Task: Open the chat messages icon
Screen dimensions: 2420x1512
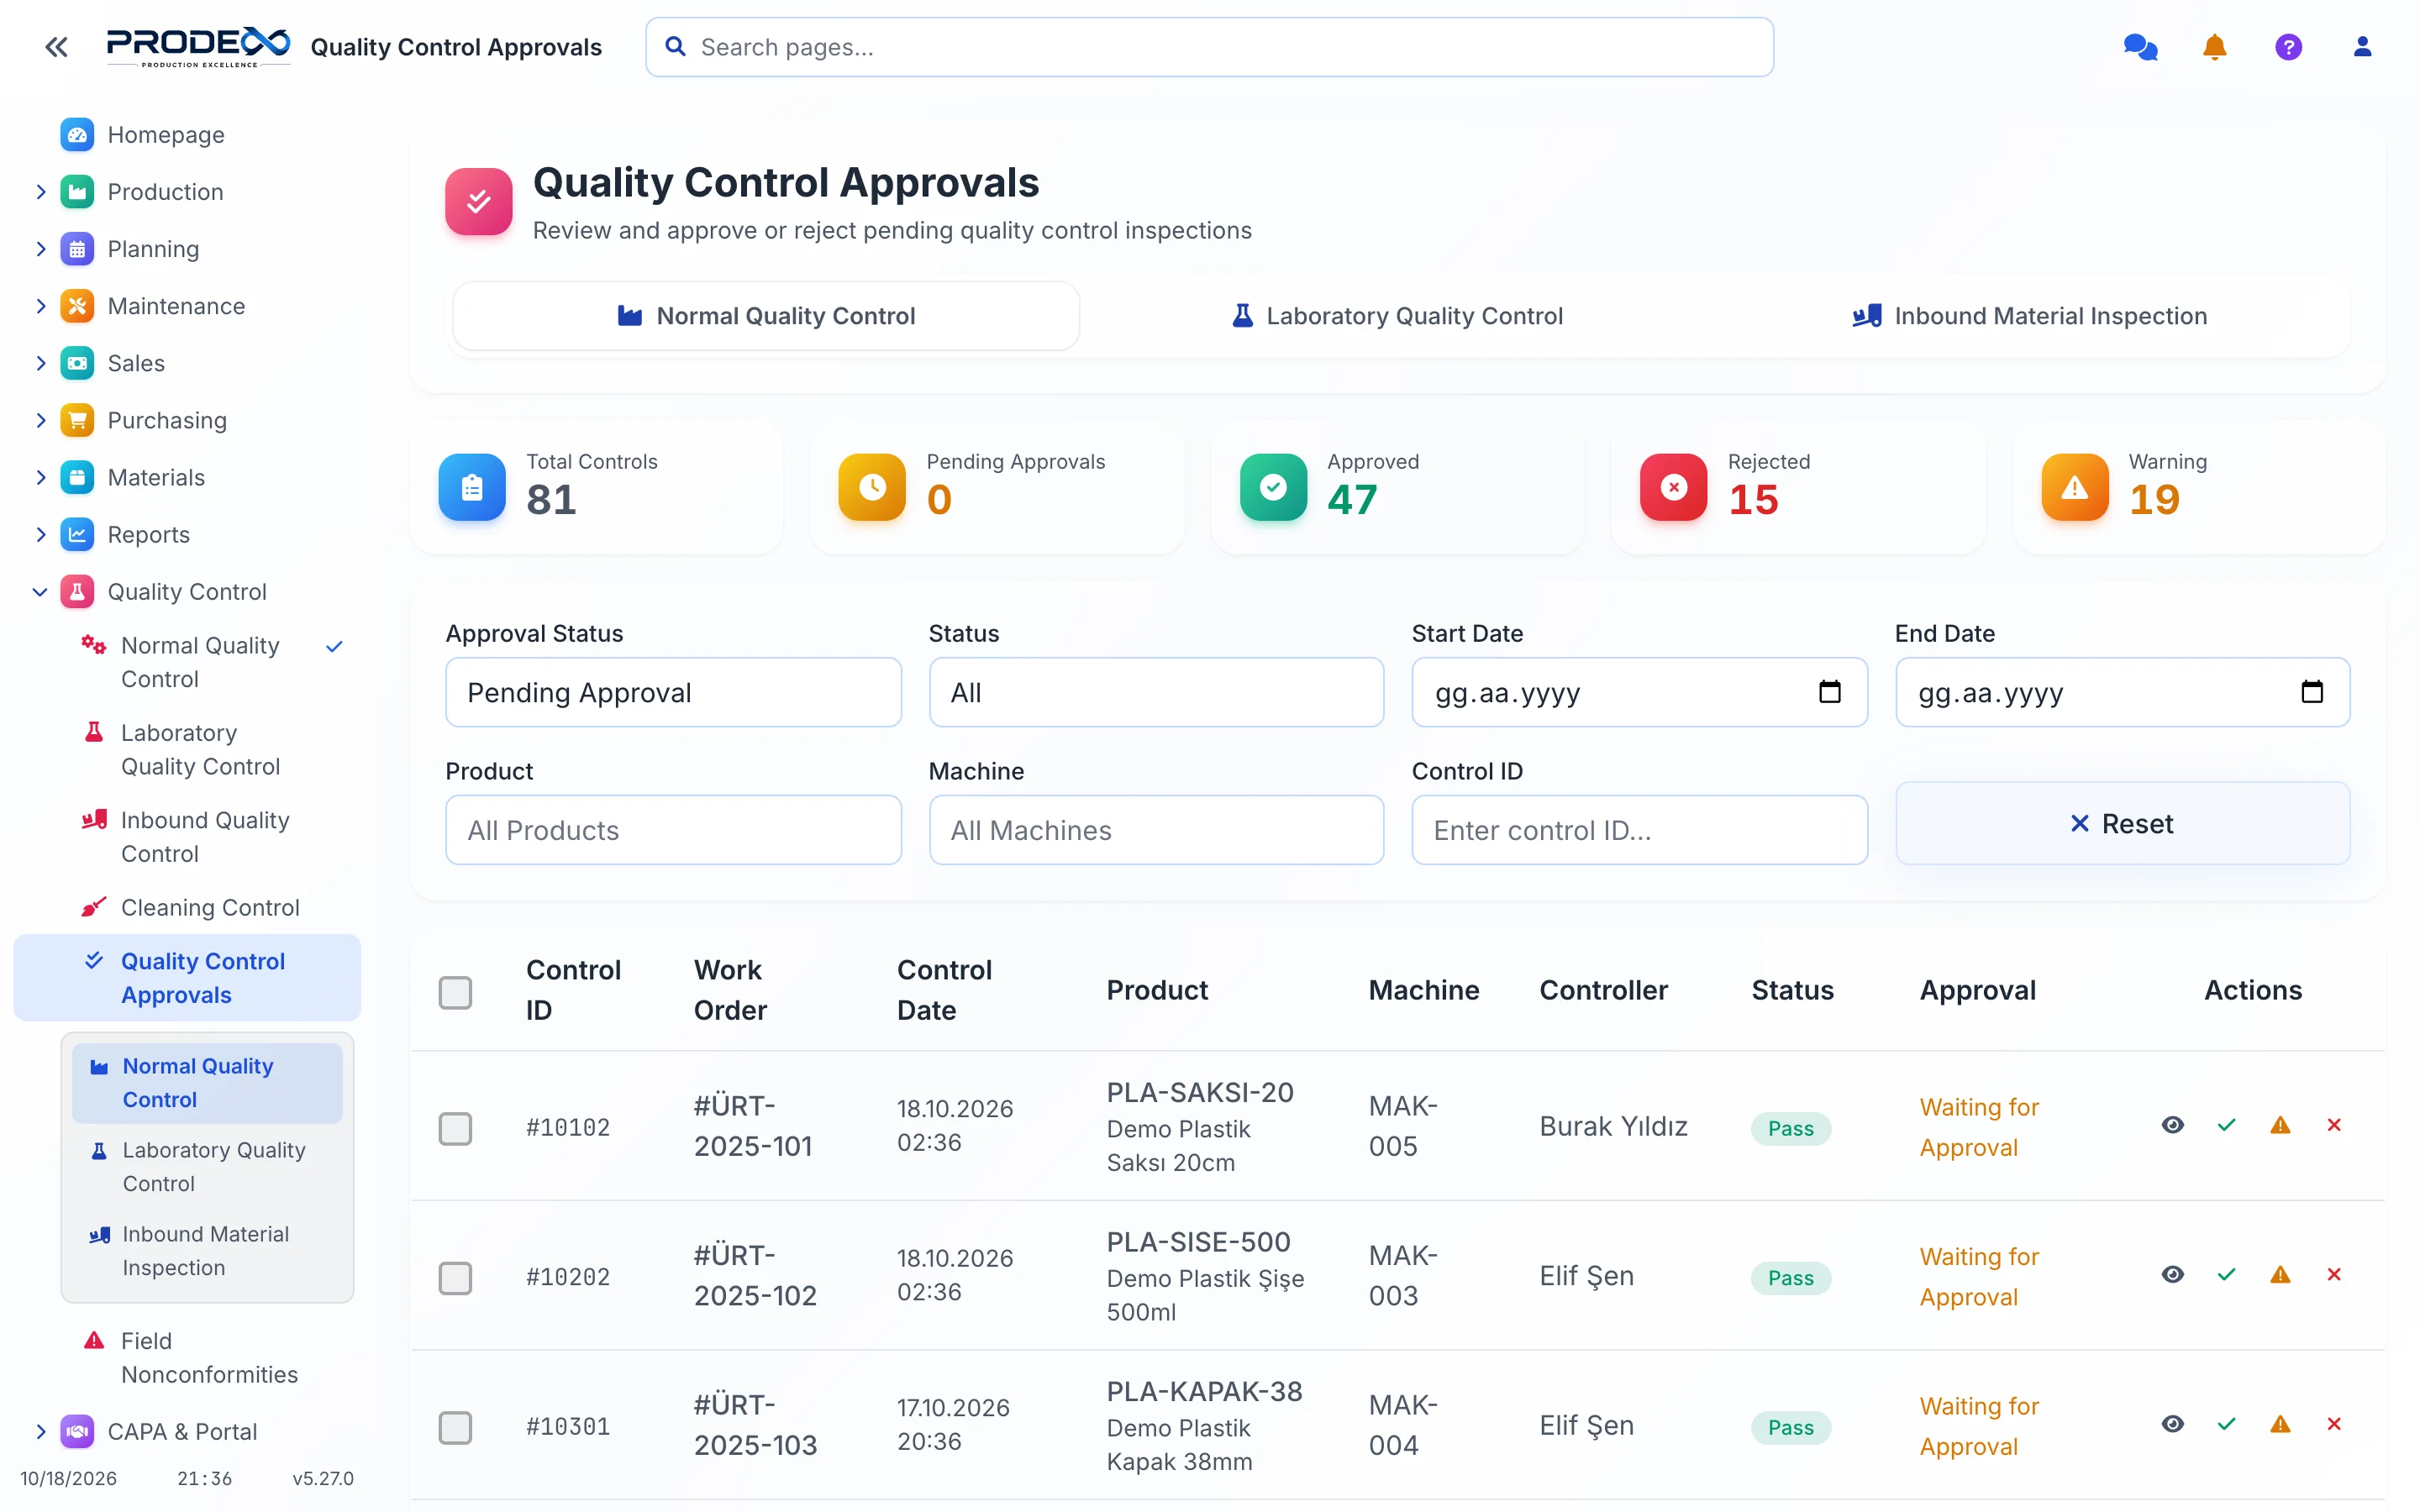Action: point(2140,47)
